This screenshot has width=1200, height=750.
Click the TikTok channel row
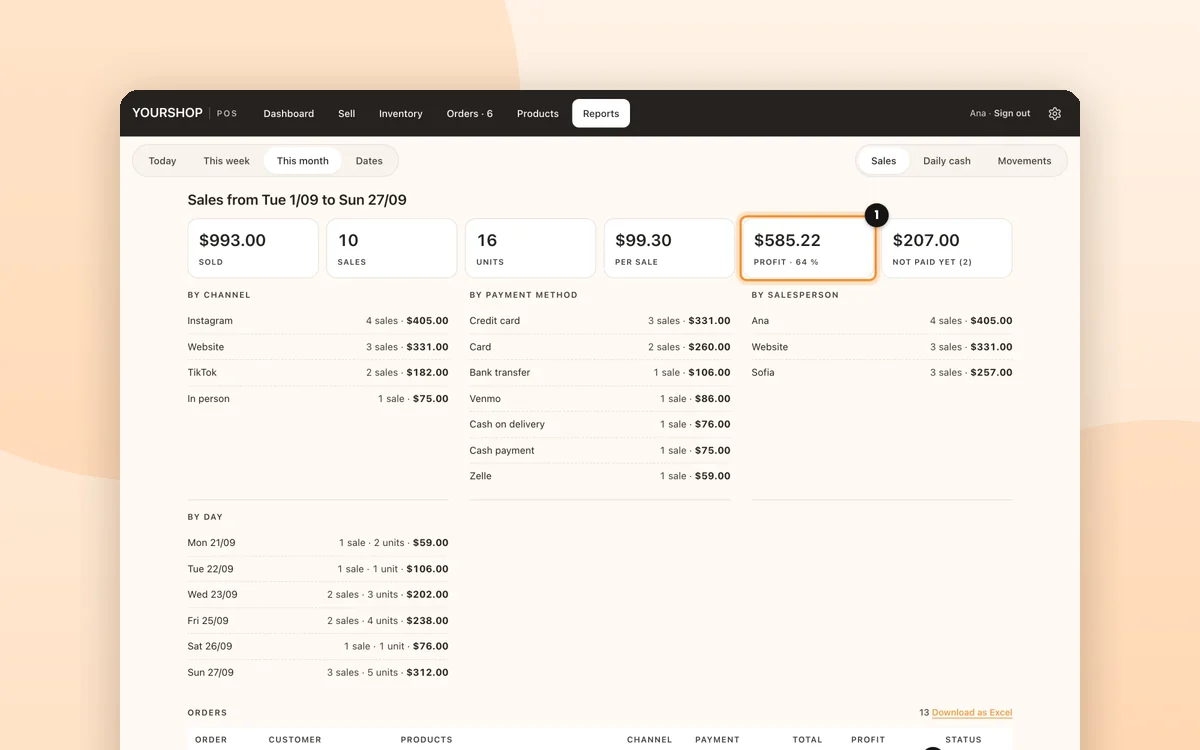[318, 372]
